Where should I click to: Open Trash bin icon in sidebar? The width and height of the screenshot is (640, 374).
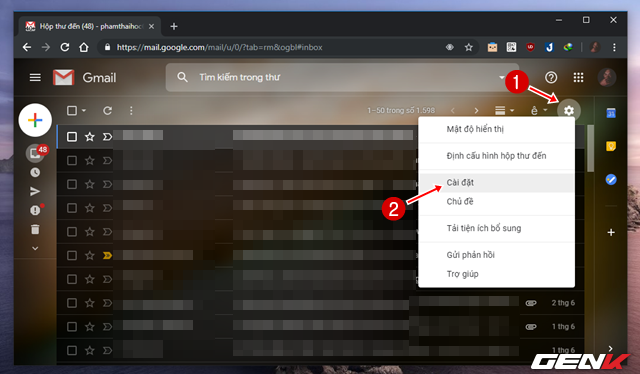[35, 229]
